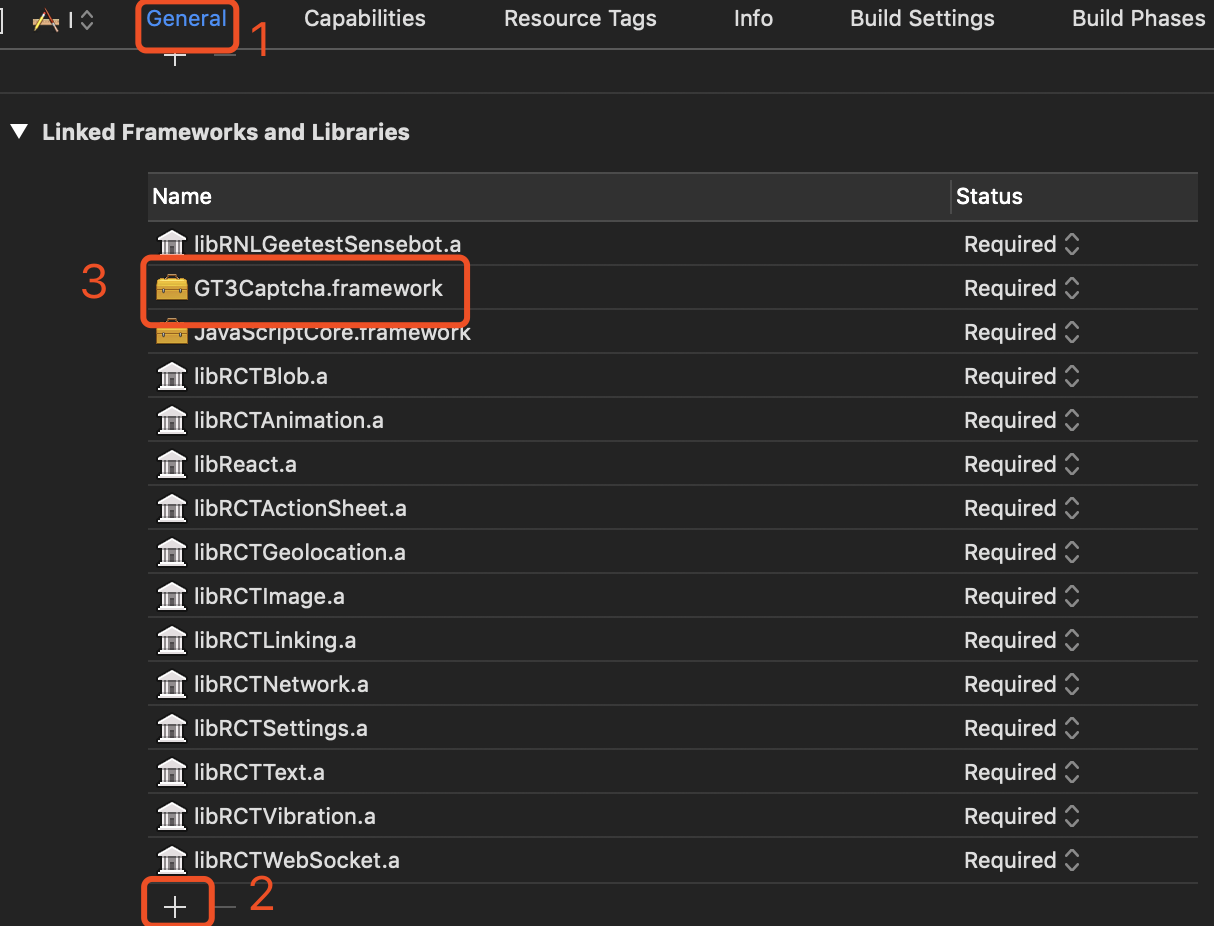Click the libReact.a library icon
Viewport: 1214px width, 926px height.
coord(172,464)
